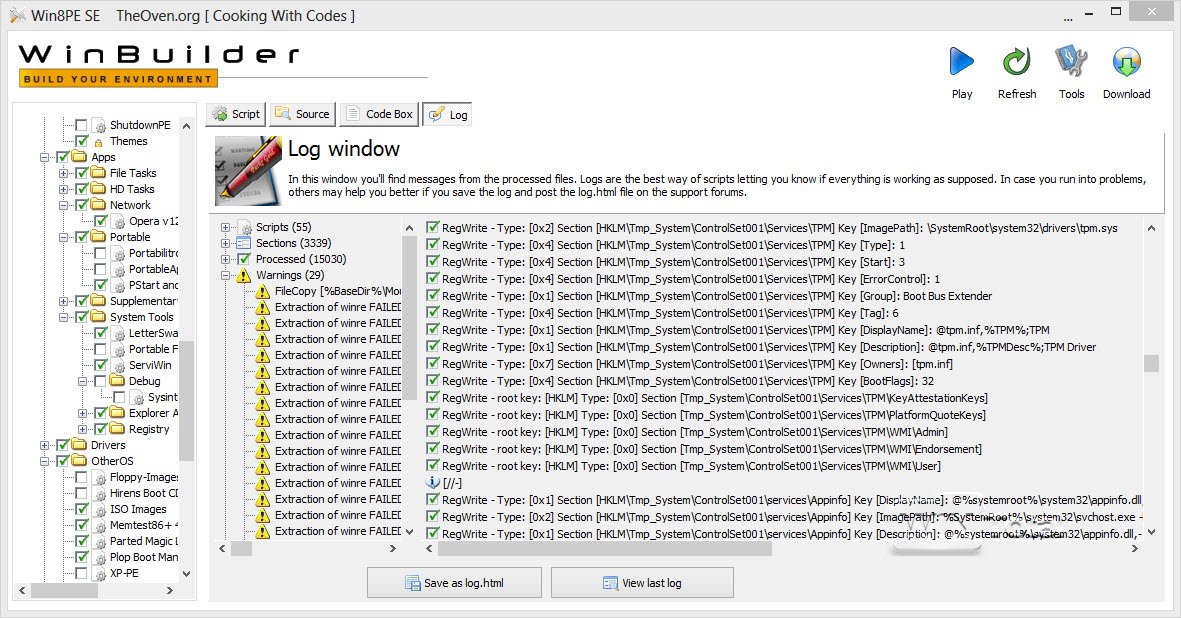The height and width of the screenshot is (618, 1181).
Task: Click the log entries vertical scrollbar thumb
Action: [x=1151, y=363]
